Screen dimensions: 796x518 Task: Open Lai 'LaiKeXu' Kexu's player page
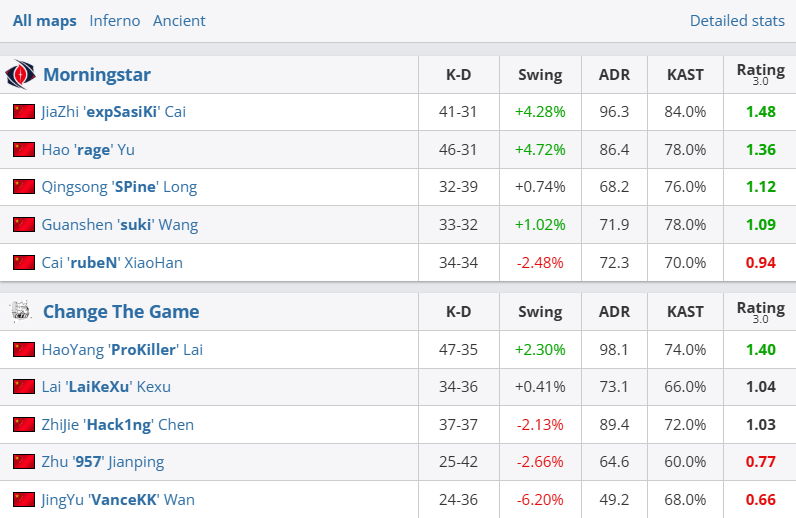tap(107, 387)
